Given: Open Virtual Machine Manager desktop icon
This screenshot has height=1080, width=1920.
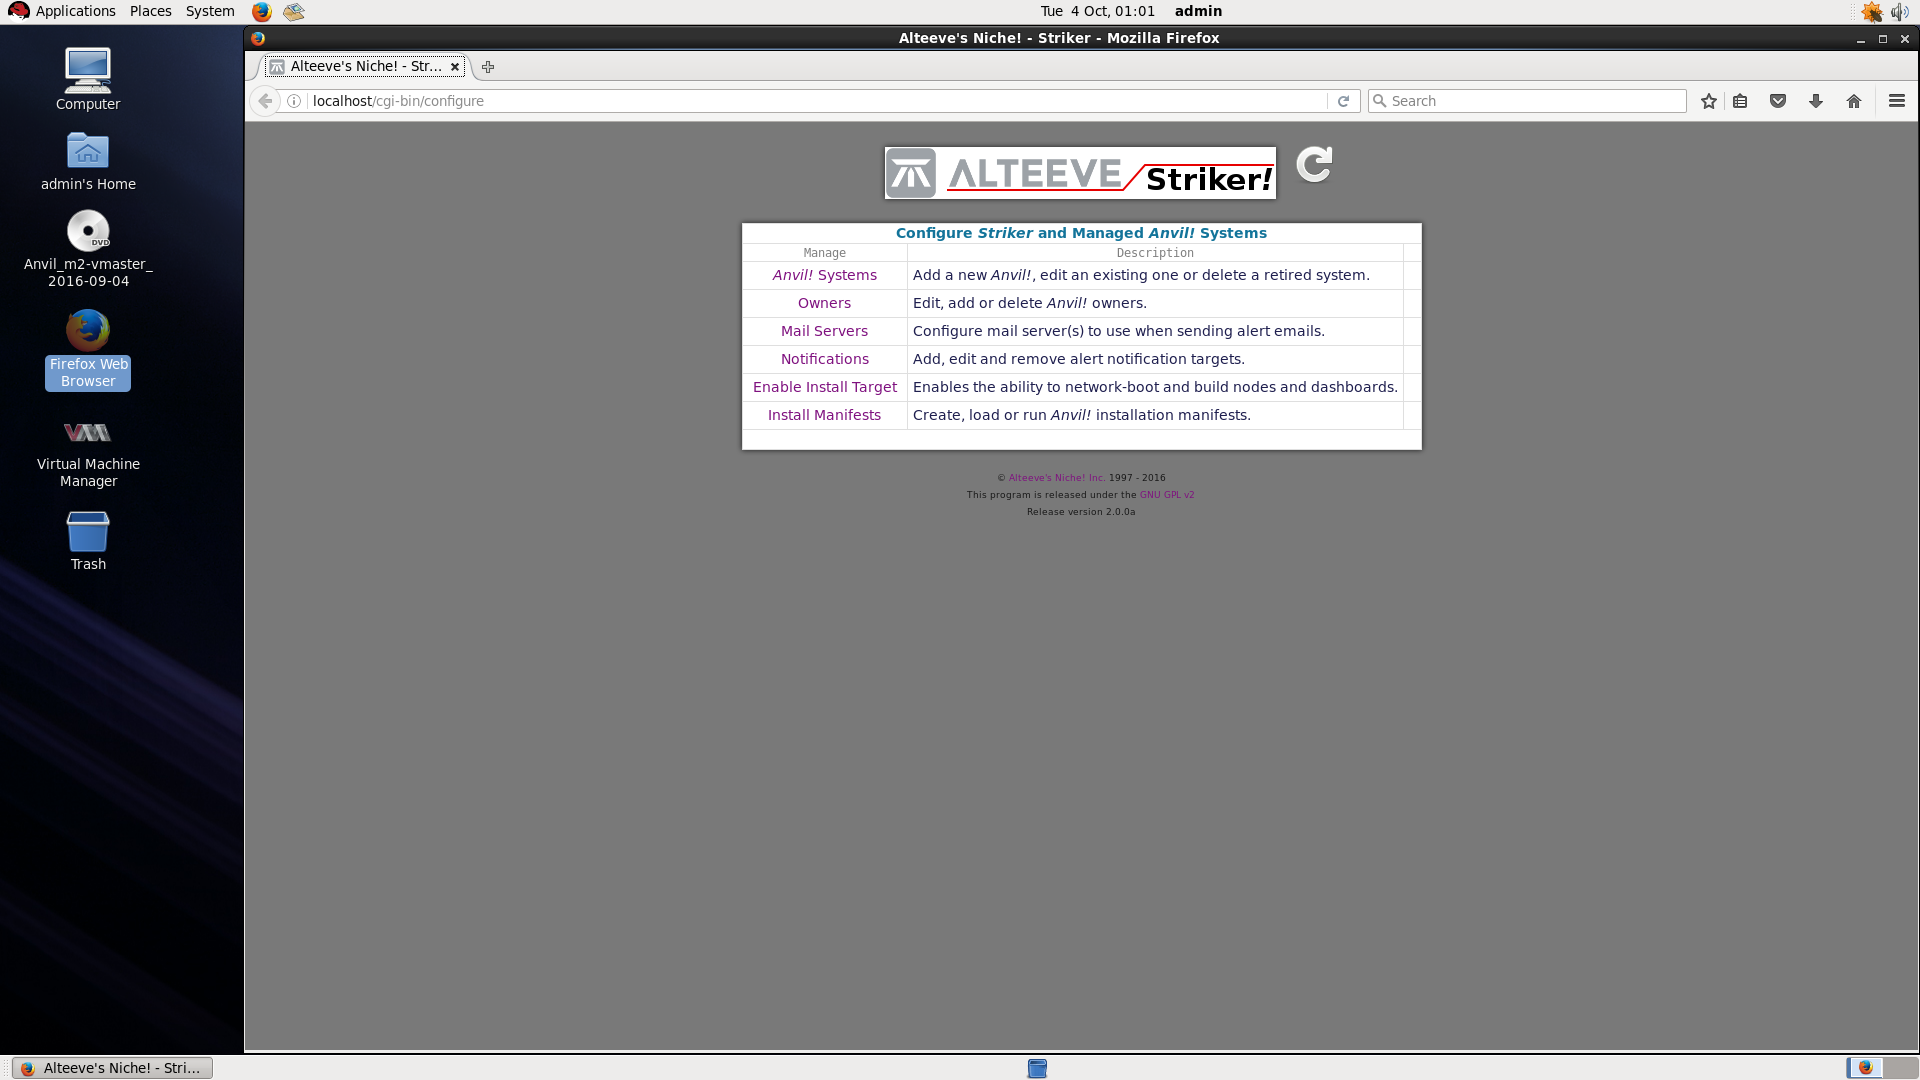Looking at the screenshot, I should (88, 452).
